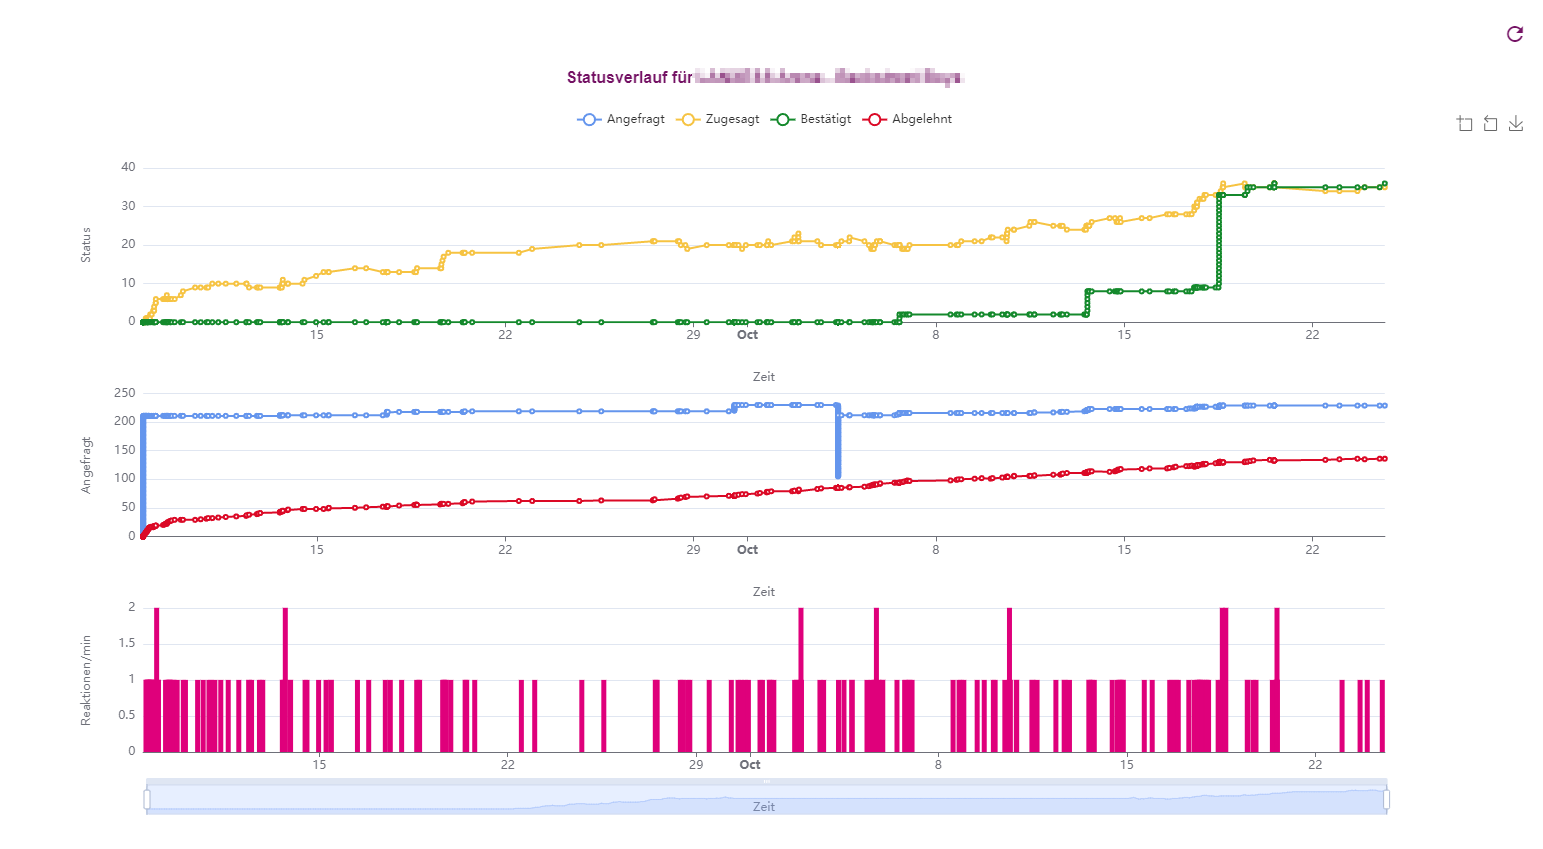Click the right handle of zoom slider
The width and height of the screenshot is (1543, 849).
[x=1386, y=799]
